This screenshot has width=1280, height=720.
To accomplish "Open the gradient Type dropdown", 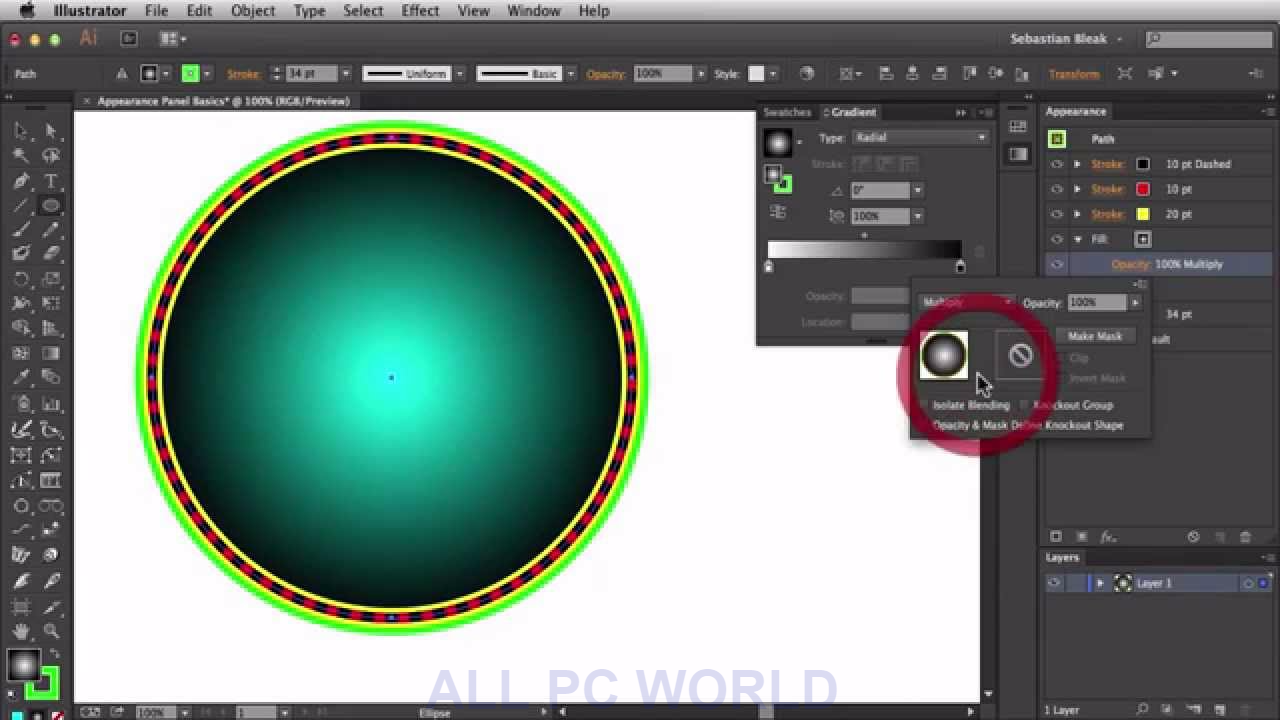I will (x=920, y=138).
